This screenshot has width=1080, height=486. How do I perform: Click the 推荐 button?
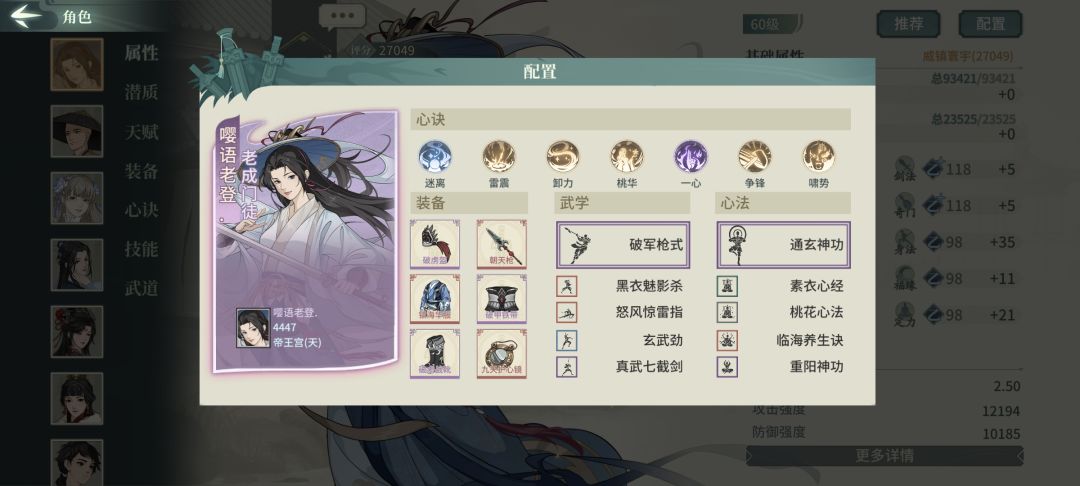coord(908,24)
